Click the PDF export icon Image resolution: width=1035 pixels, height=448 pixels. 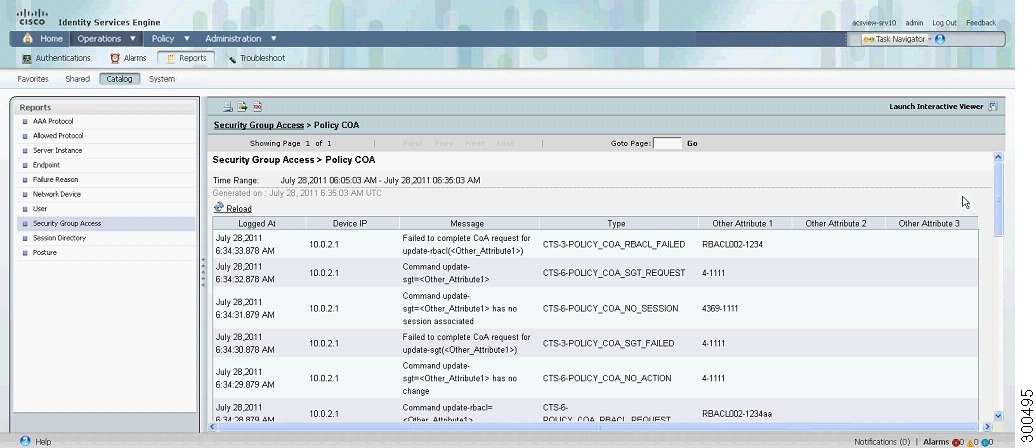pos(257,106)
